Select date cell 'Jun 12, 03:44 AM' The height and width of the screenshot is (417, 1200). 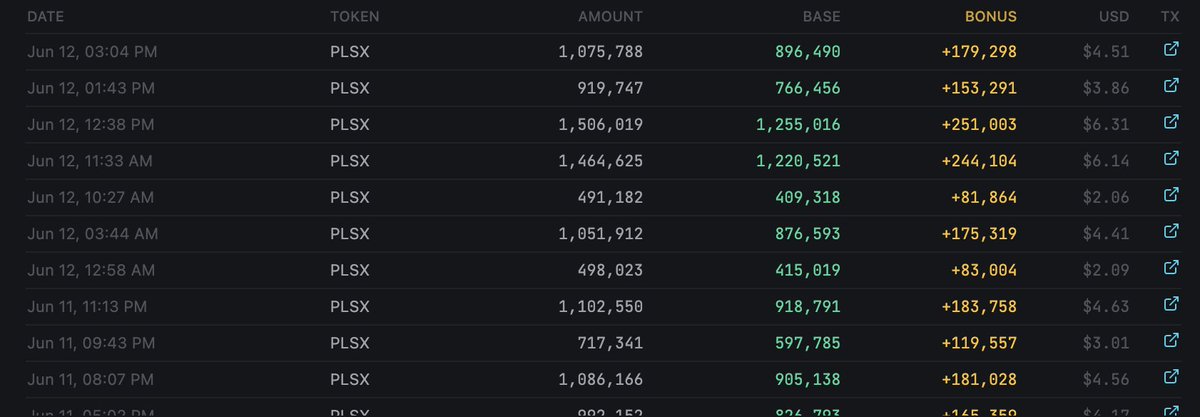(x=92, y=234)
